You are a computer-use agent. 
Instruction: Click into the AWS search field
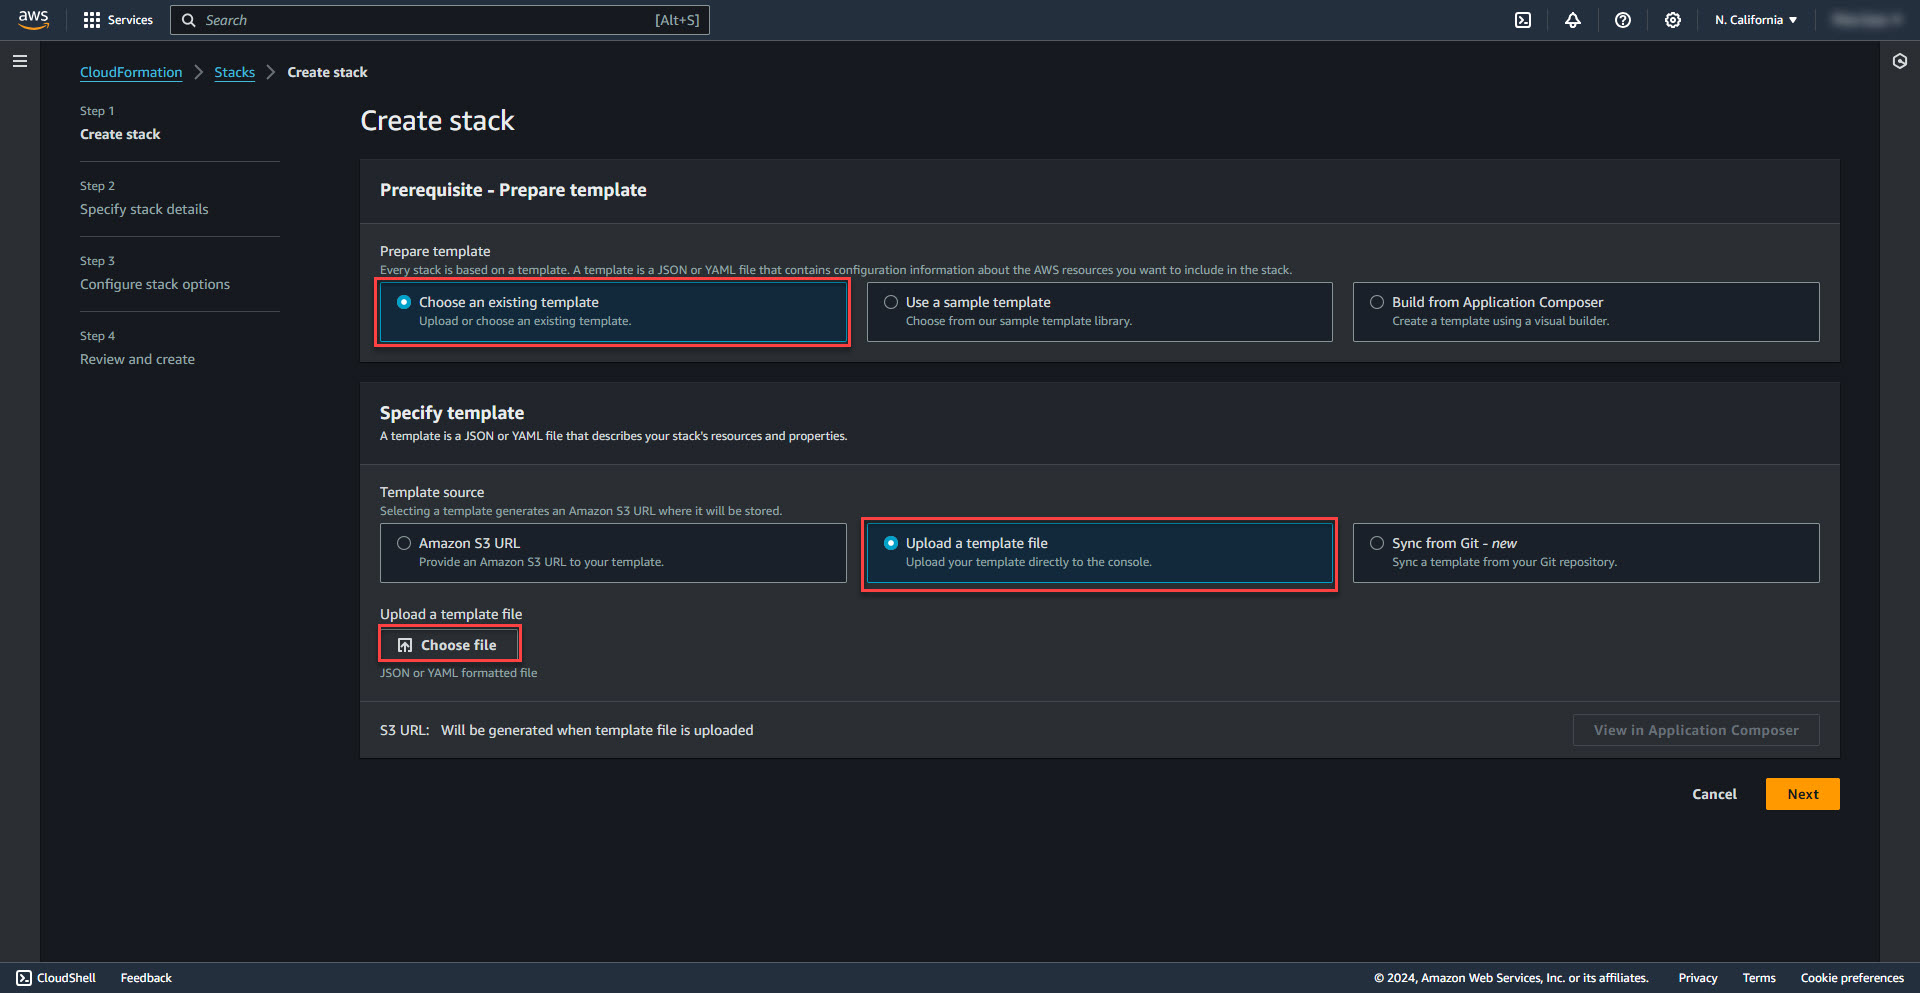pyautogui.click(x=440, y=20)
